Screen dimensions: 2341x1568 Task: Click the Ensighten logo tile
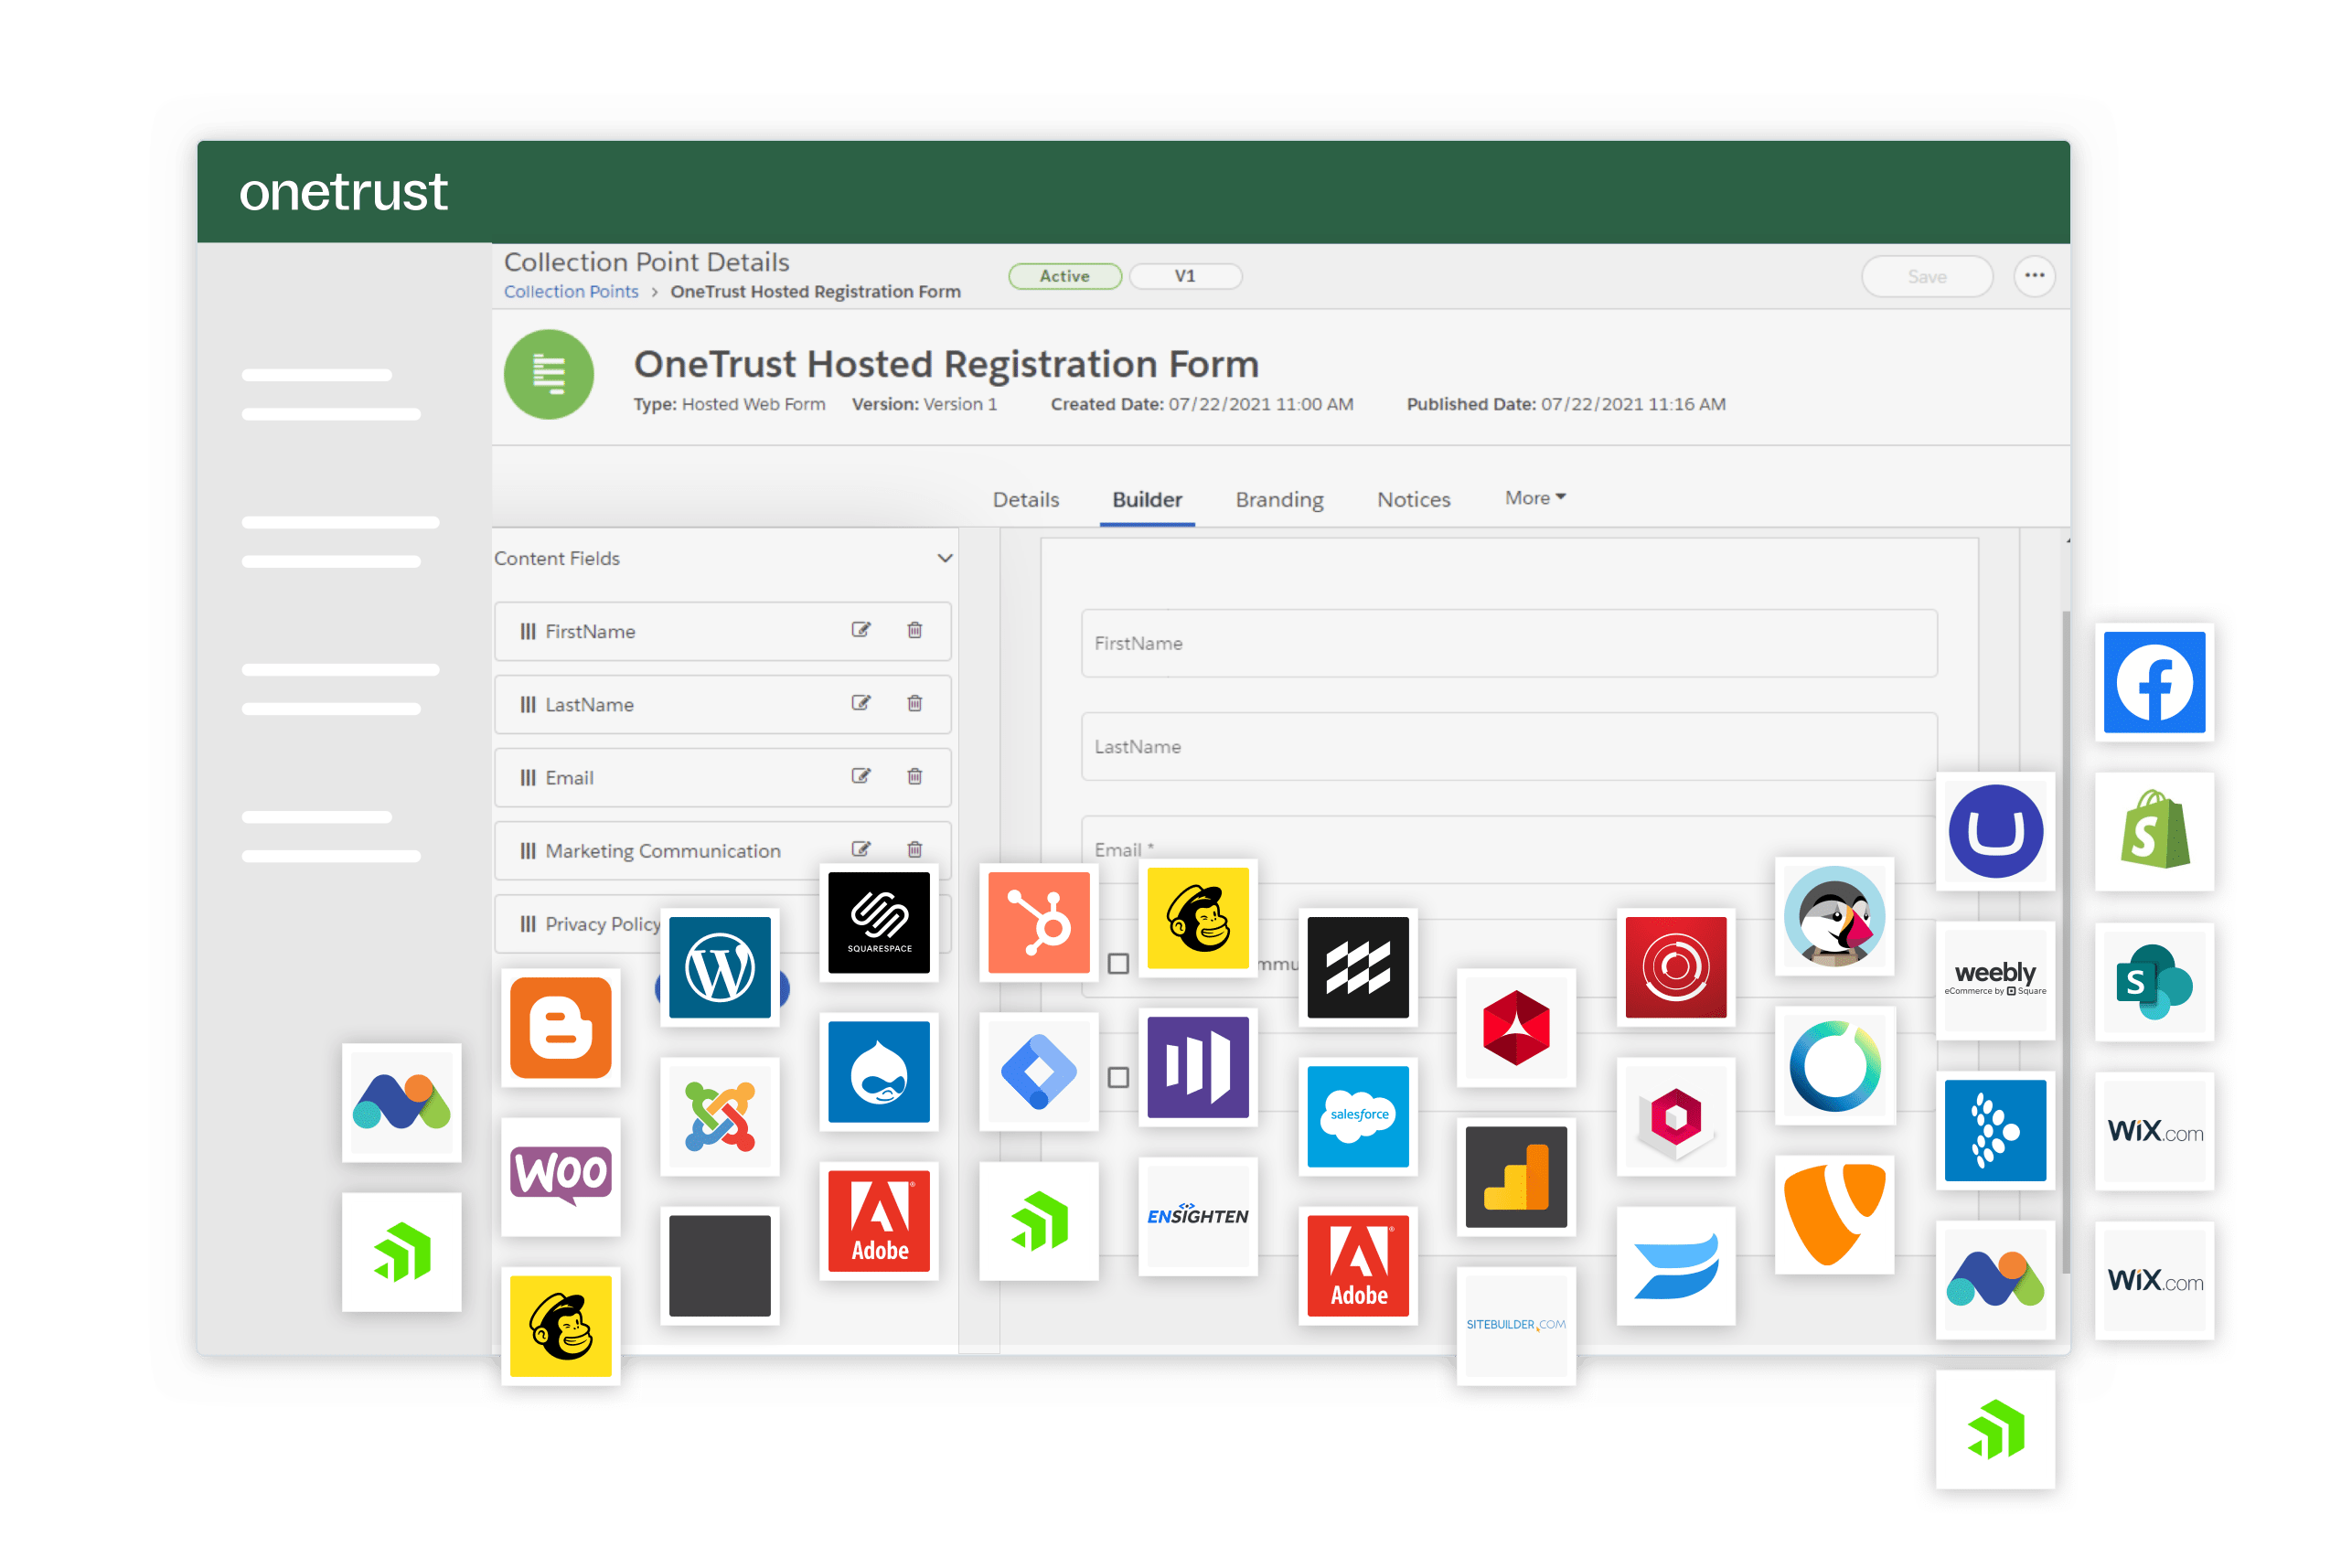1197,1216
